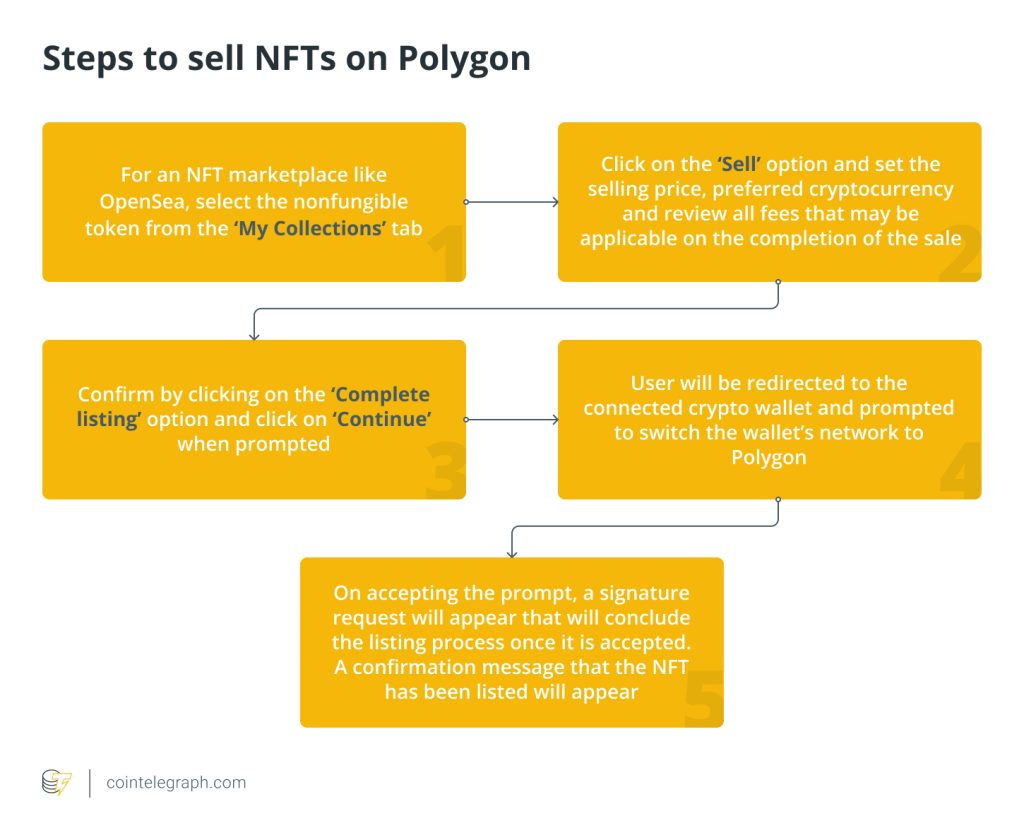Image resolution: width=1024 pixels, height=840 pixels.
Task: Click the arrowhead pointing down to step 5
Action: 512,552
